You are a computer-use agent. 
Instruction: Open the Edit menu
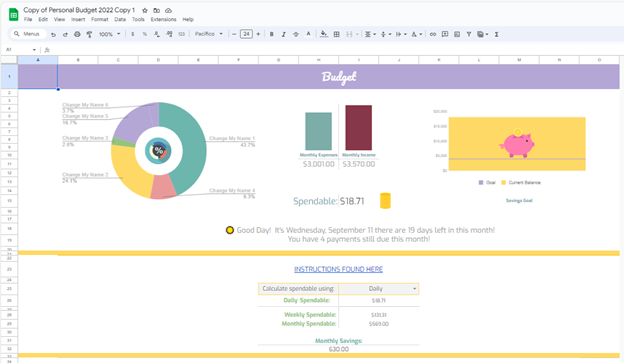coord(43,20)
